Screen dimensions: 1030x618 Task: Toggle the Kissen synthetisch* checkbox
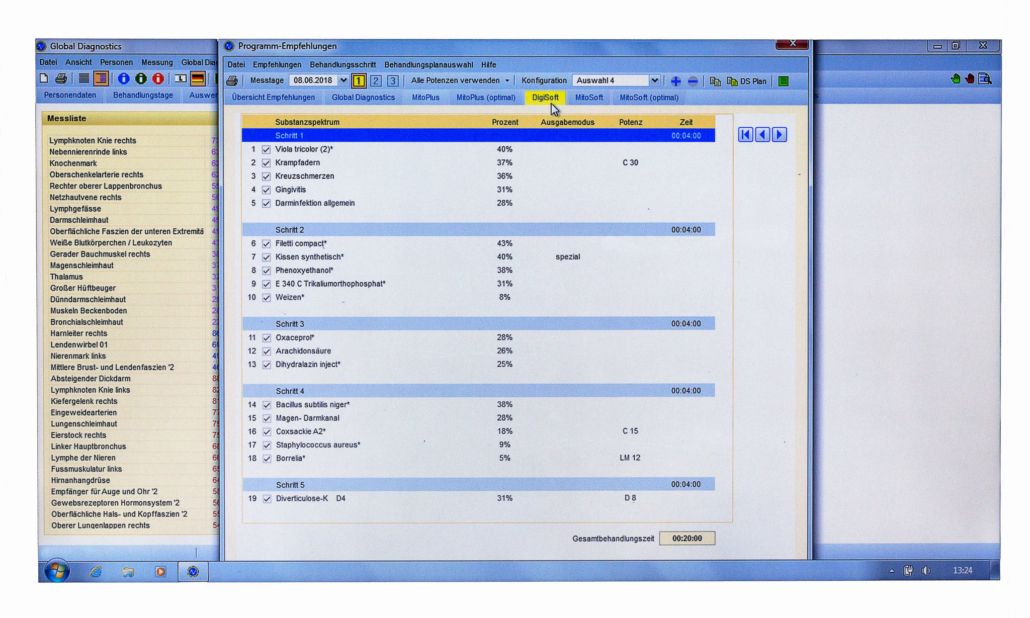click(266, 257)
